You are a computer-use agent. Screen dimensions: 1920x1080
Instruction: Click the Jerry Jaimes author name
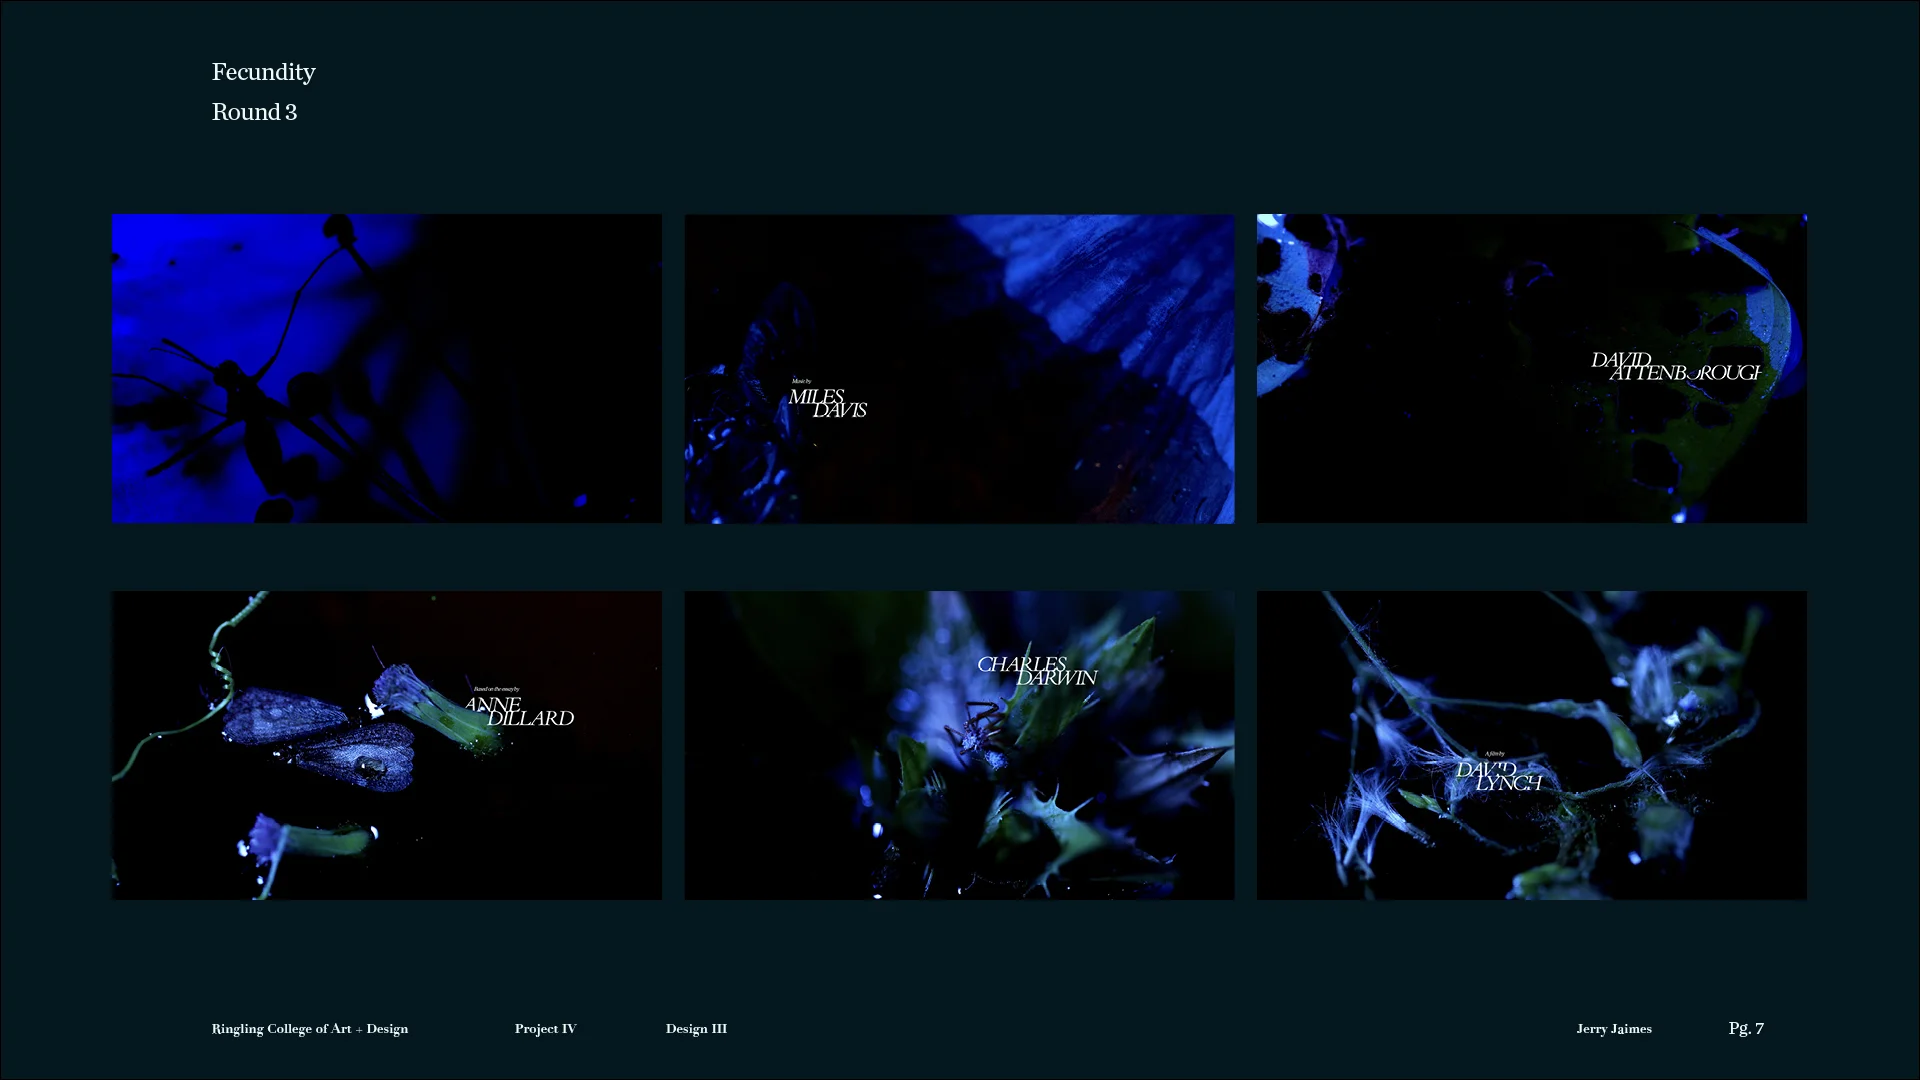tap(1613, 1028)
